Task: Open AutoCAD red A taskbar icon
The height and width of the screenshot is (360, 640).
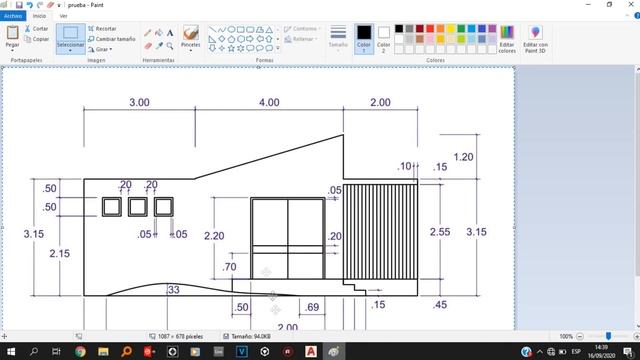Action: [311, 351]
